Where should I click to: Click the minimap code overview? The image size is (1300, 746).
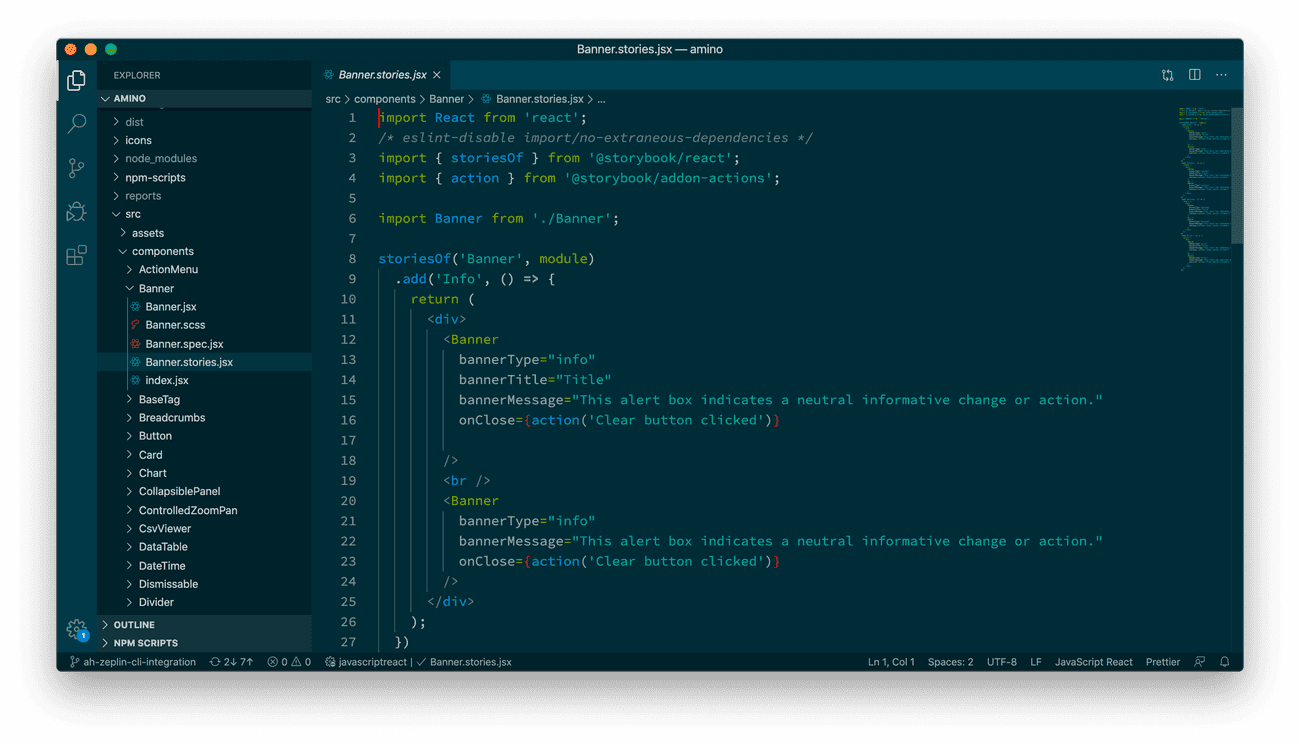coord(1204,188)
